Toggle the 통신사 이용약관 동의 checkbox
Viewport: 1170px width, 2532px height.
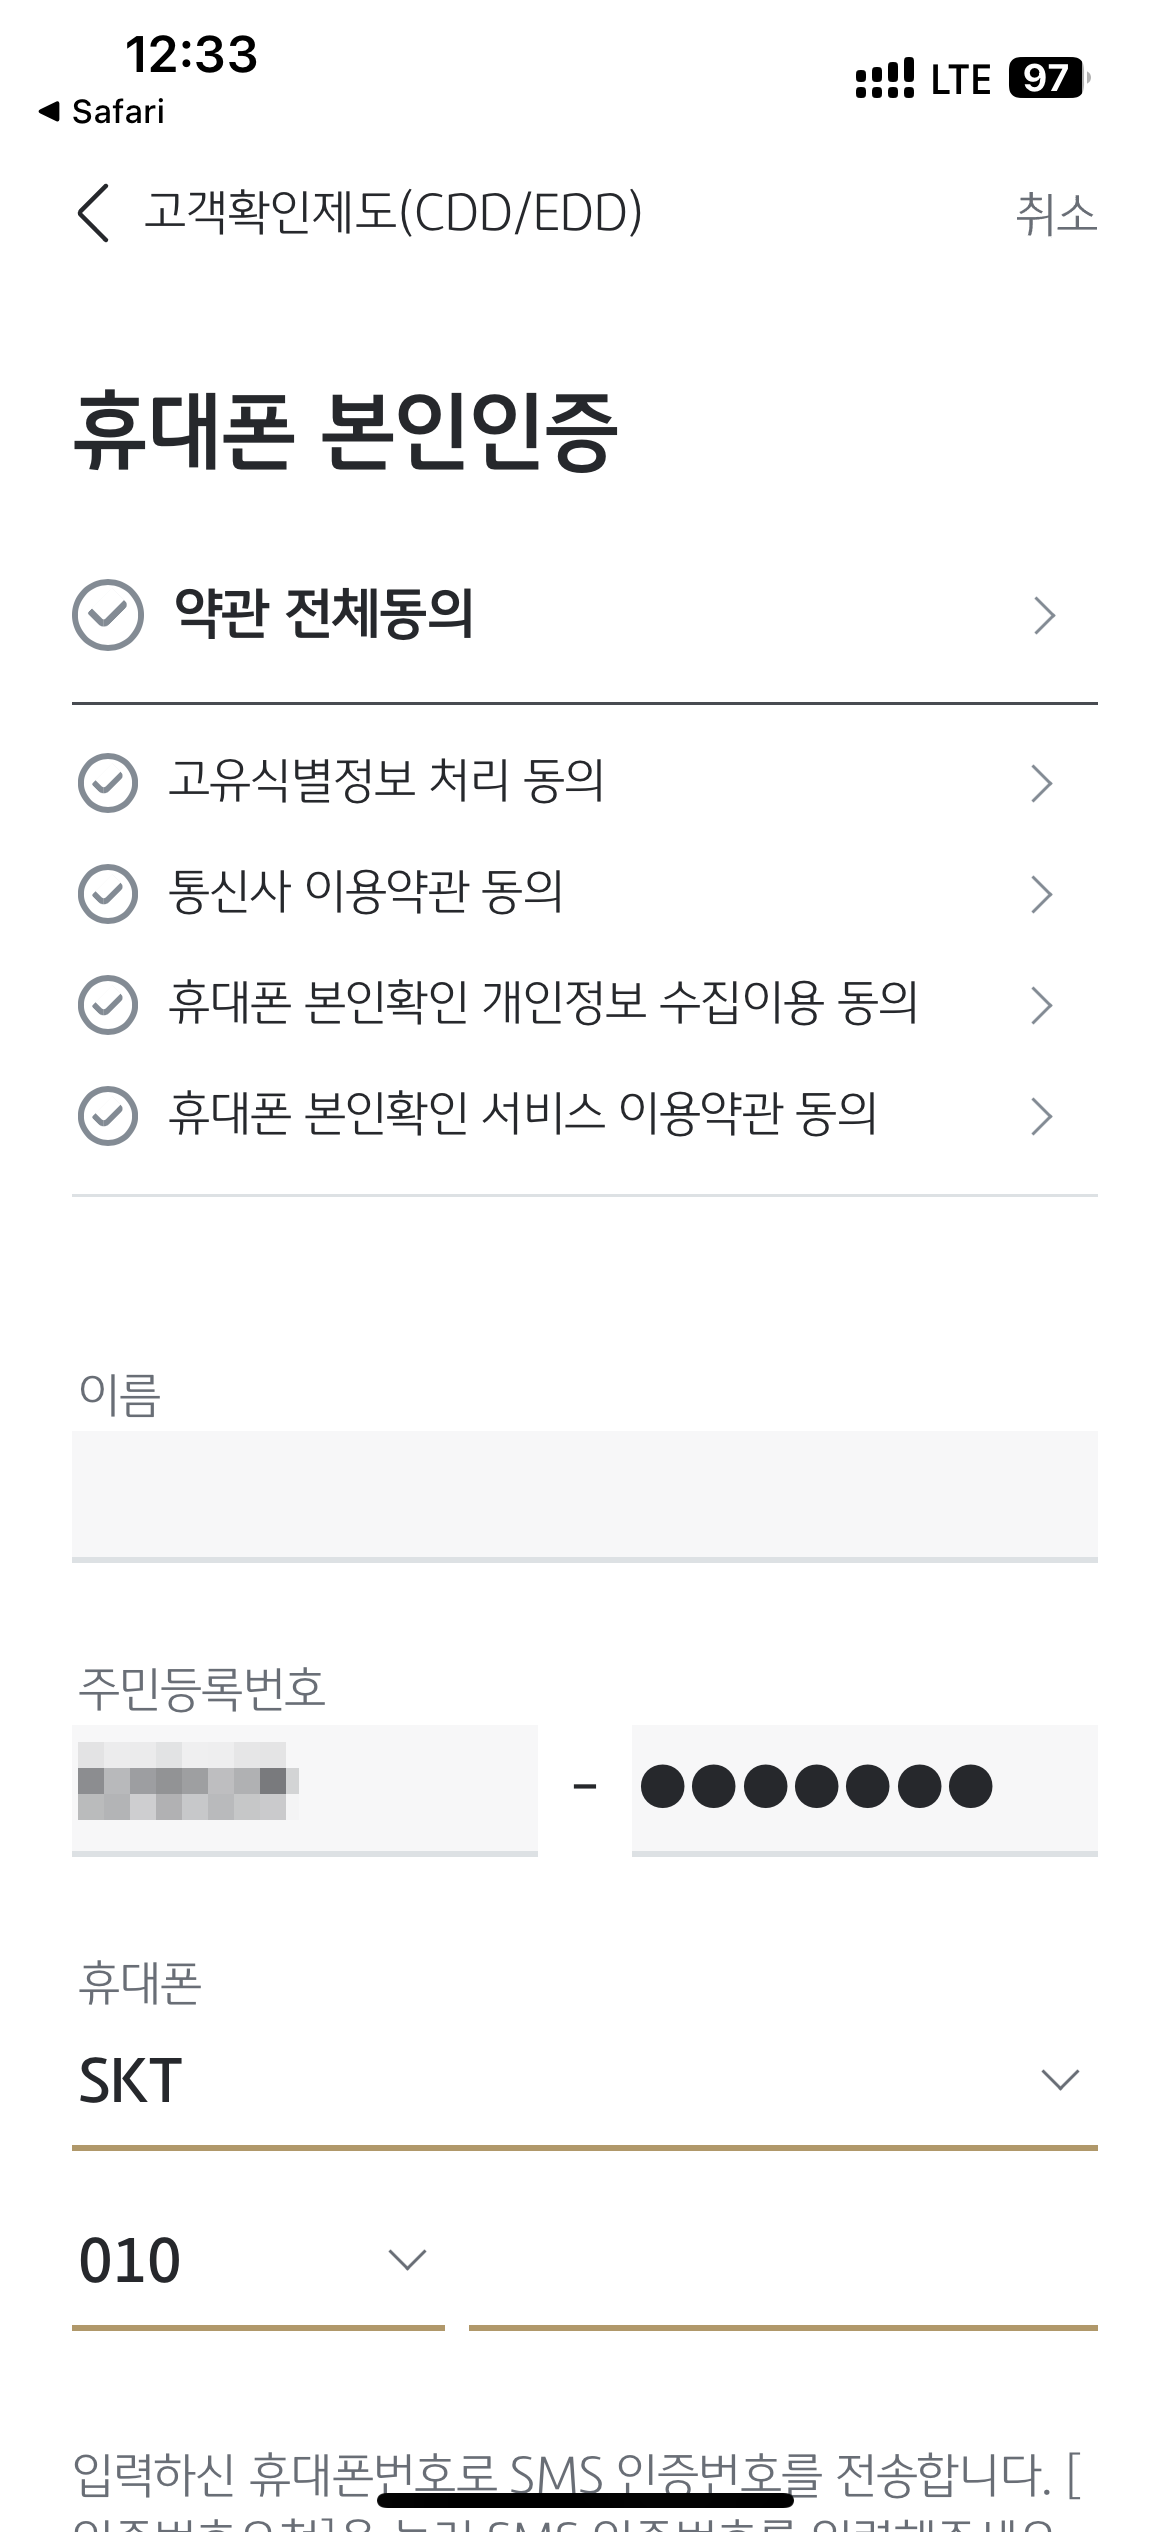[x=108, y=894]
